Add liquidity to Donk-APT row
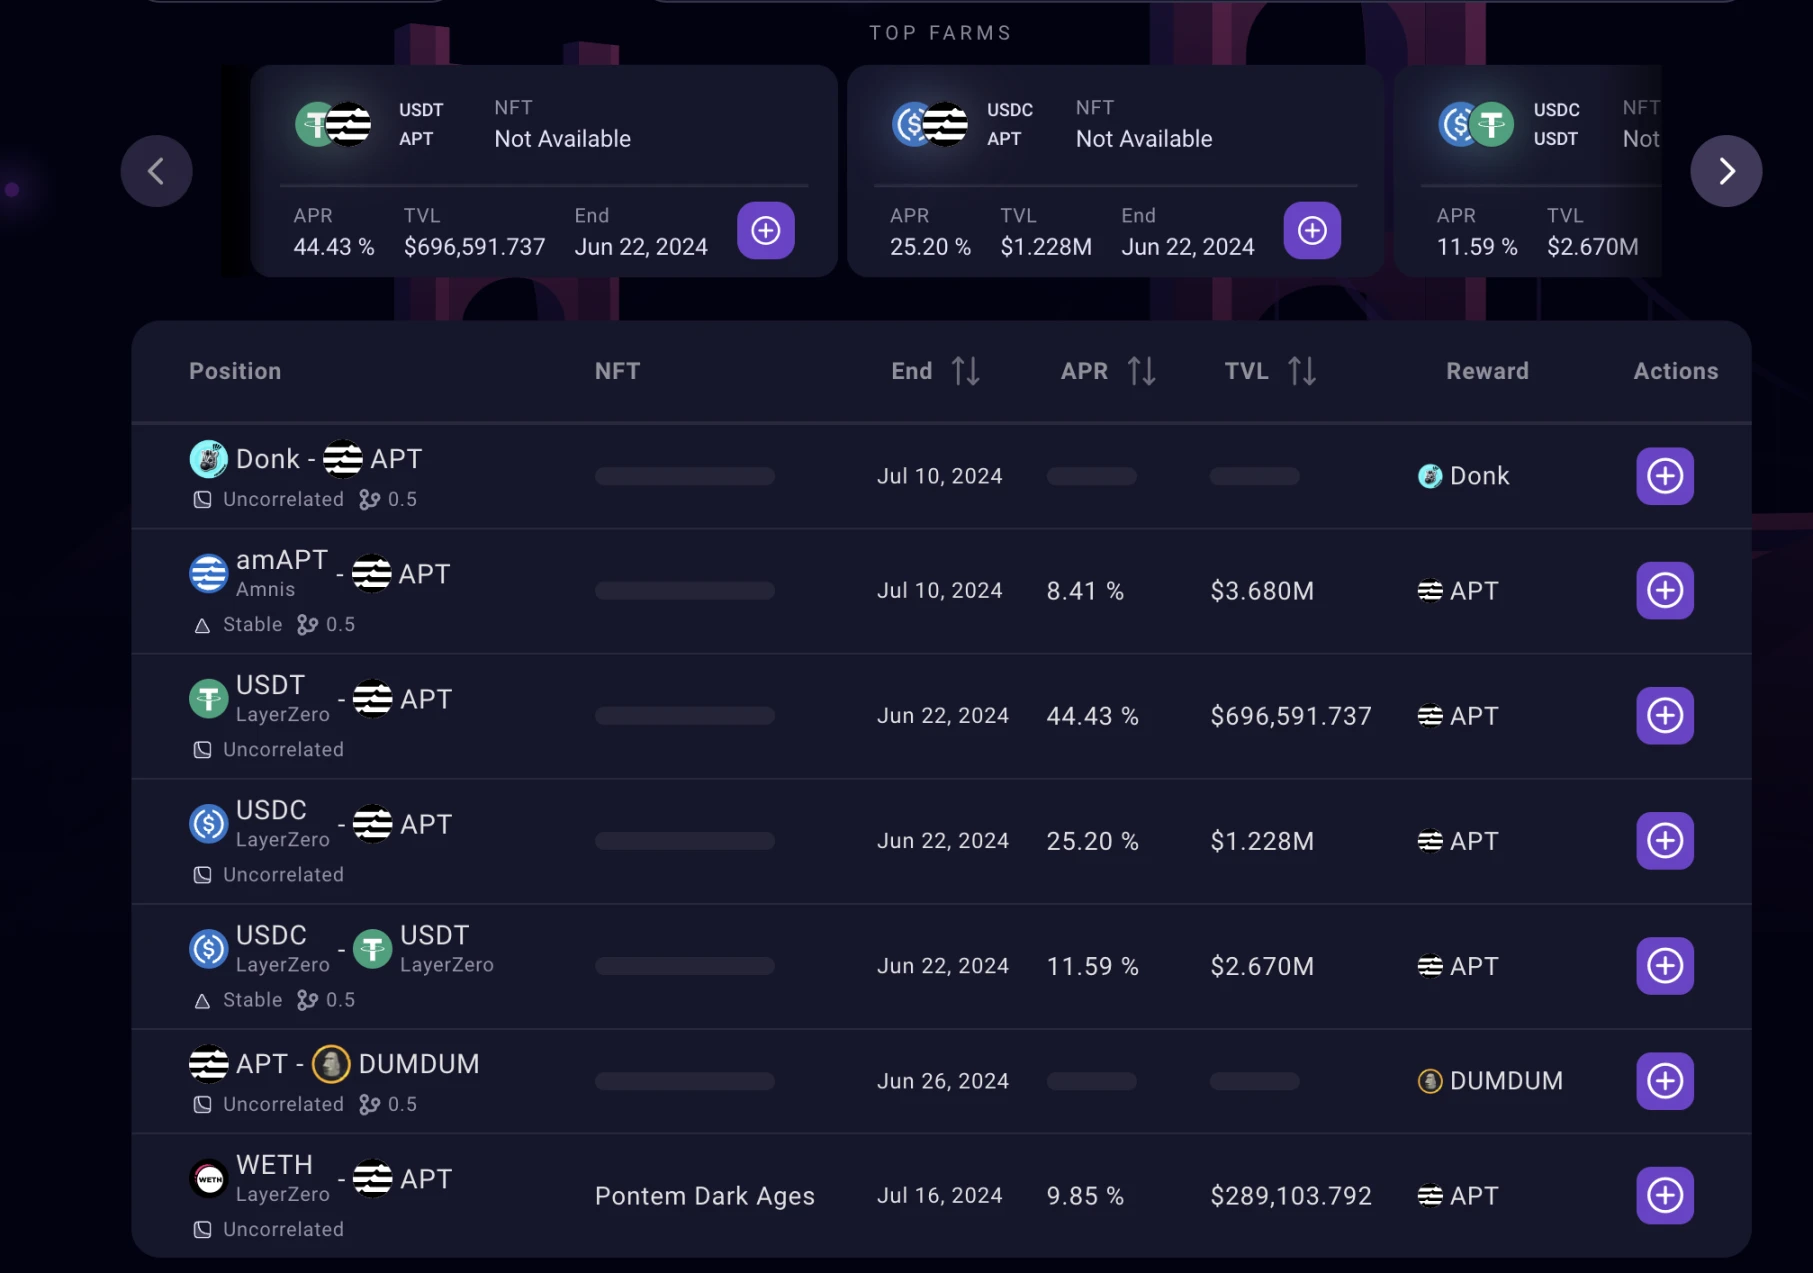The height and width of the screenshot is (1273, 1813). coord(1664,476)
